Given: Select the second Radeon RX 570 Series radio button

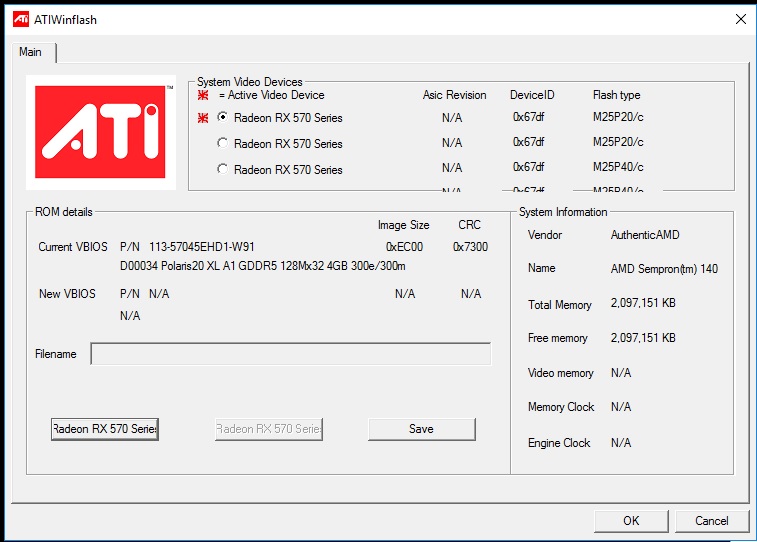Looking at the screenshot, I should tap(223, 144).
